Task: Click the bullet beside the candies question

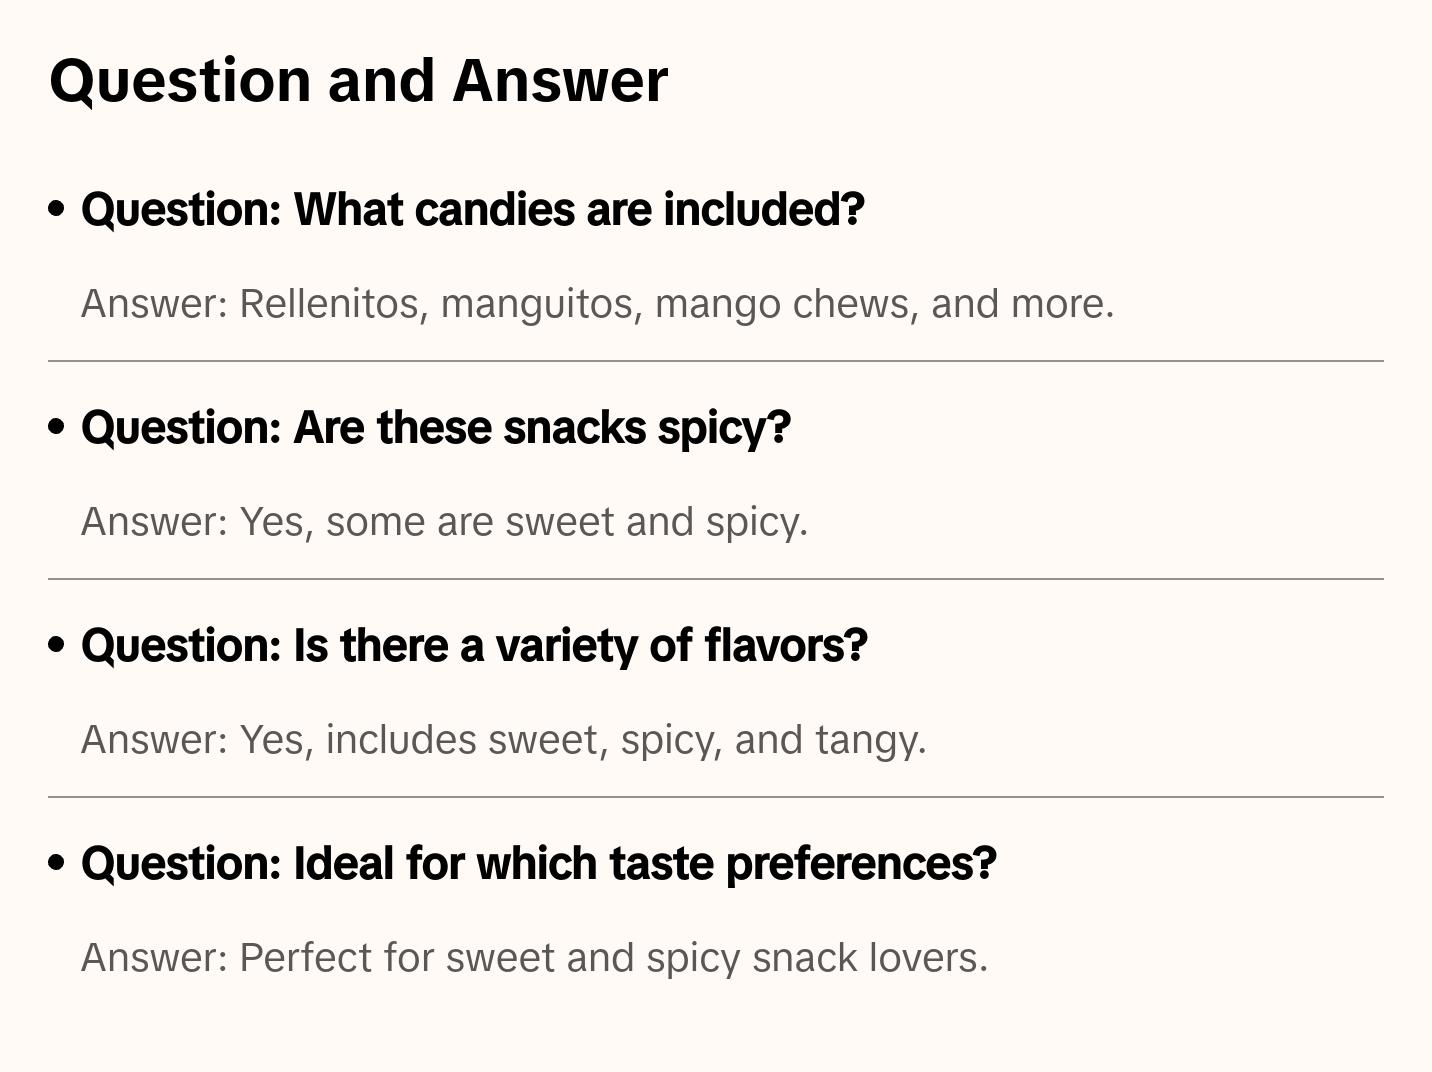Action: (57, 209)
